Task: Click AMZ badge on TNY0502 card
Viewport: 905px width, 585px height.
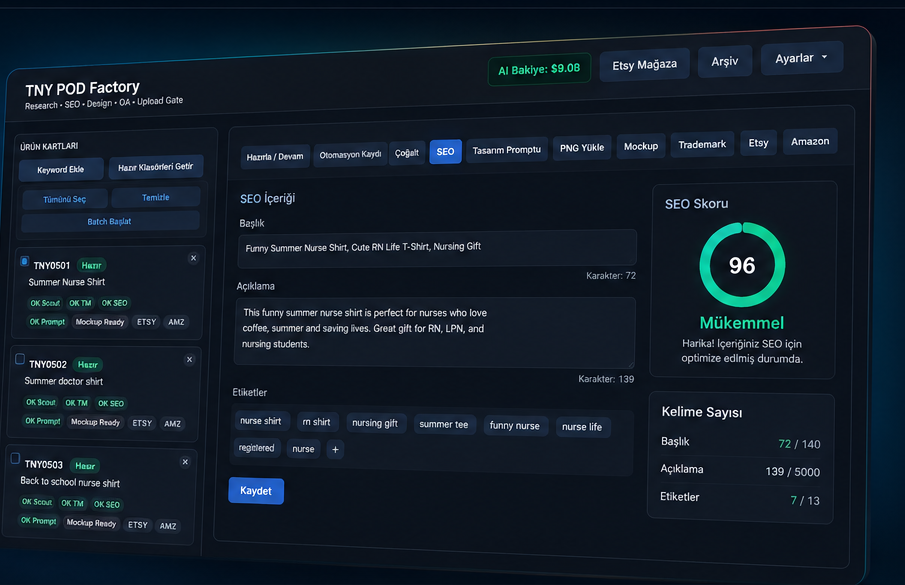Action: click(x=173, y=423)
